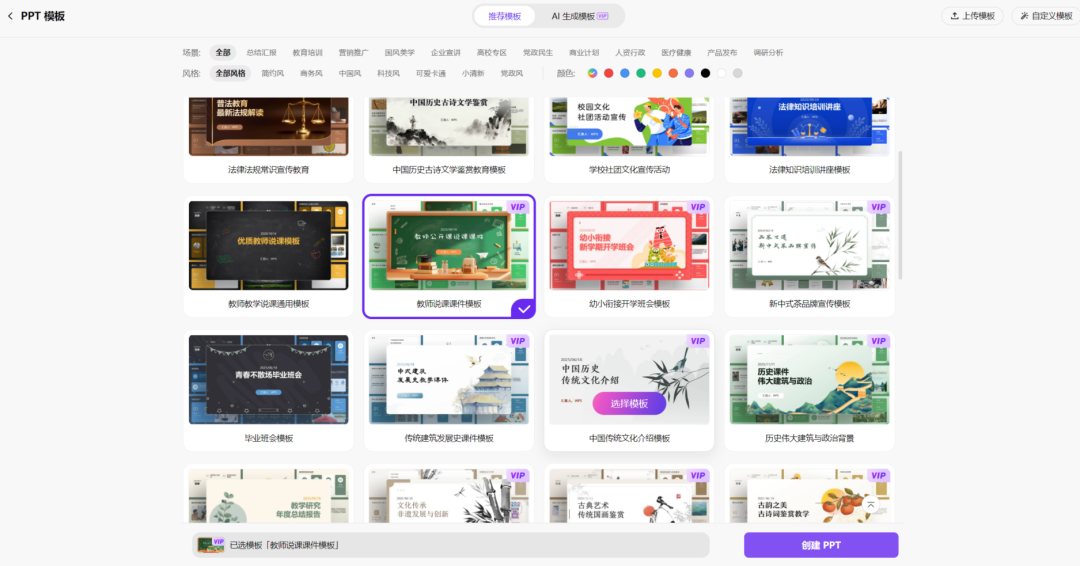Pick the orange color swatch
1080x566 pixels.
coord(673,73)
